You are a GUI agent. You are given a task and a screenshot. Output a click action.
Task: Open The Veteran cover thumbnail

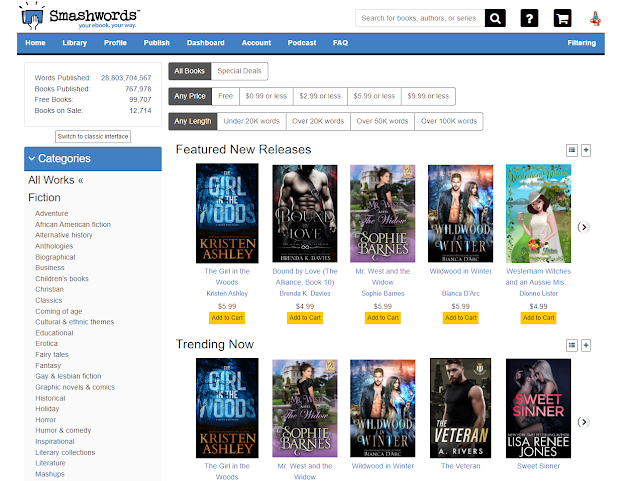pos(460,408)
